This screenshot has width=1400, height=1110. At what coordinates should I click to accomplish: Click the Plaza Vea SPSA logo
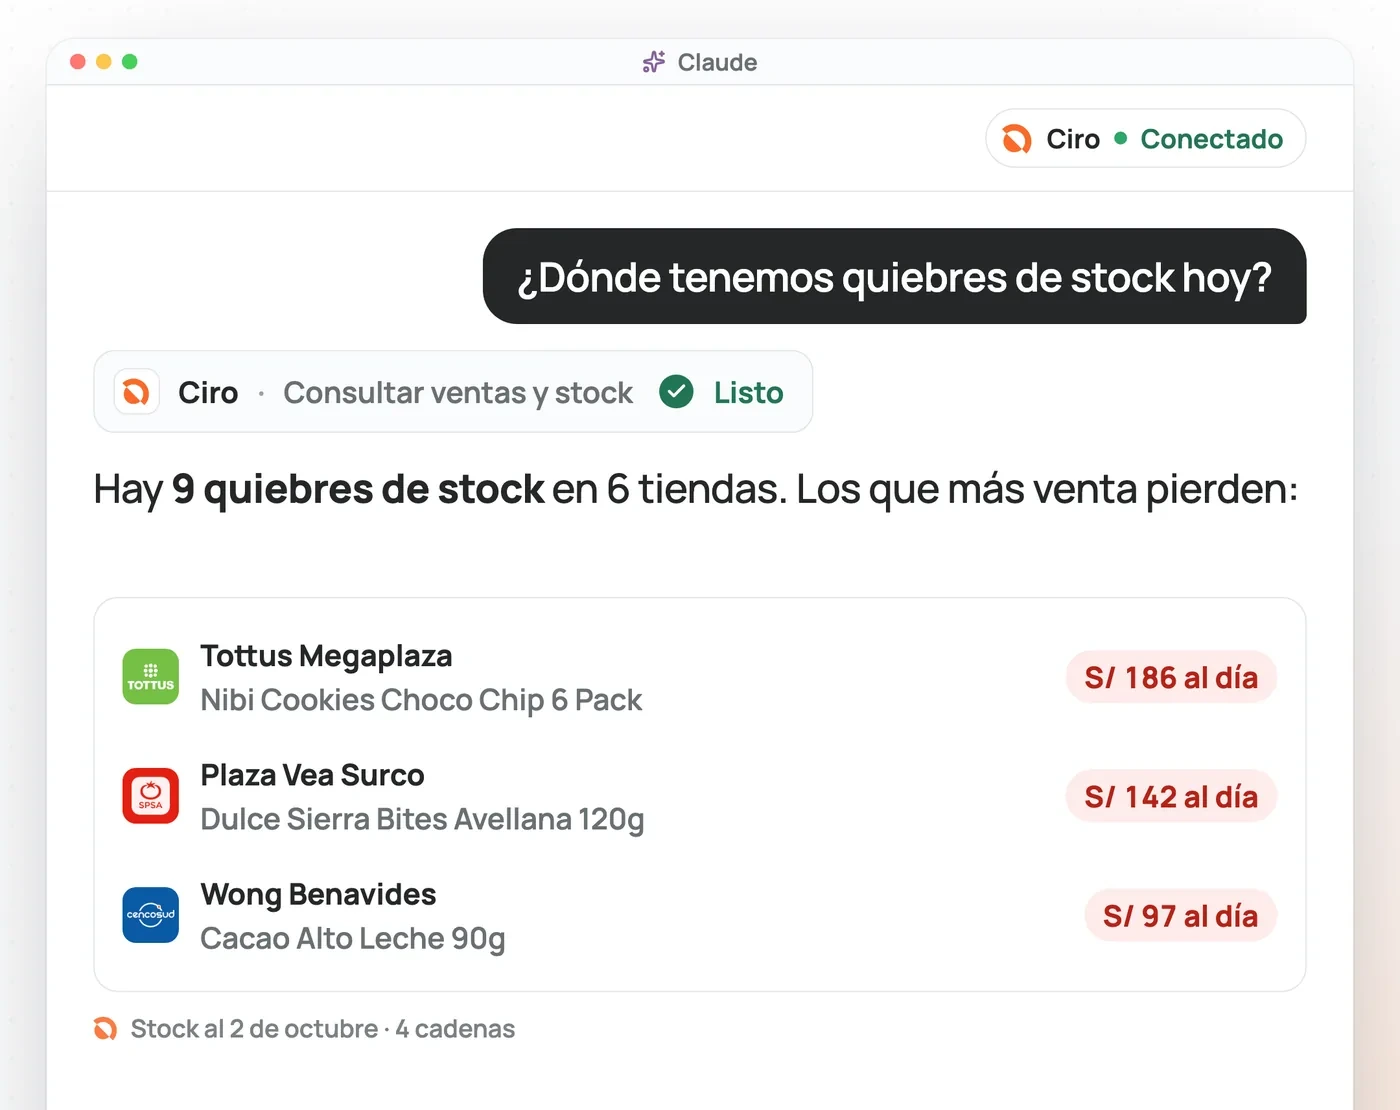[151, 796]
